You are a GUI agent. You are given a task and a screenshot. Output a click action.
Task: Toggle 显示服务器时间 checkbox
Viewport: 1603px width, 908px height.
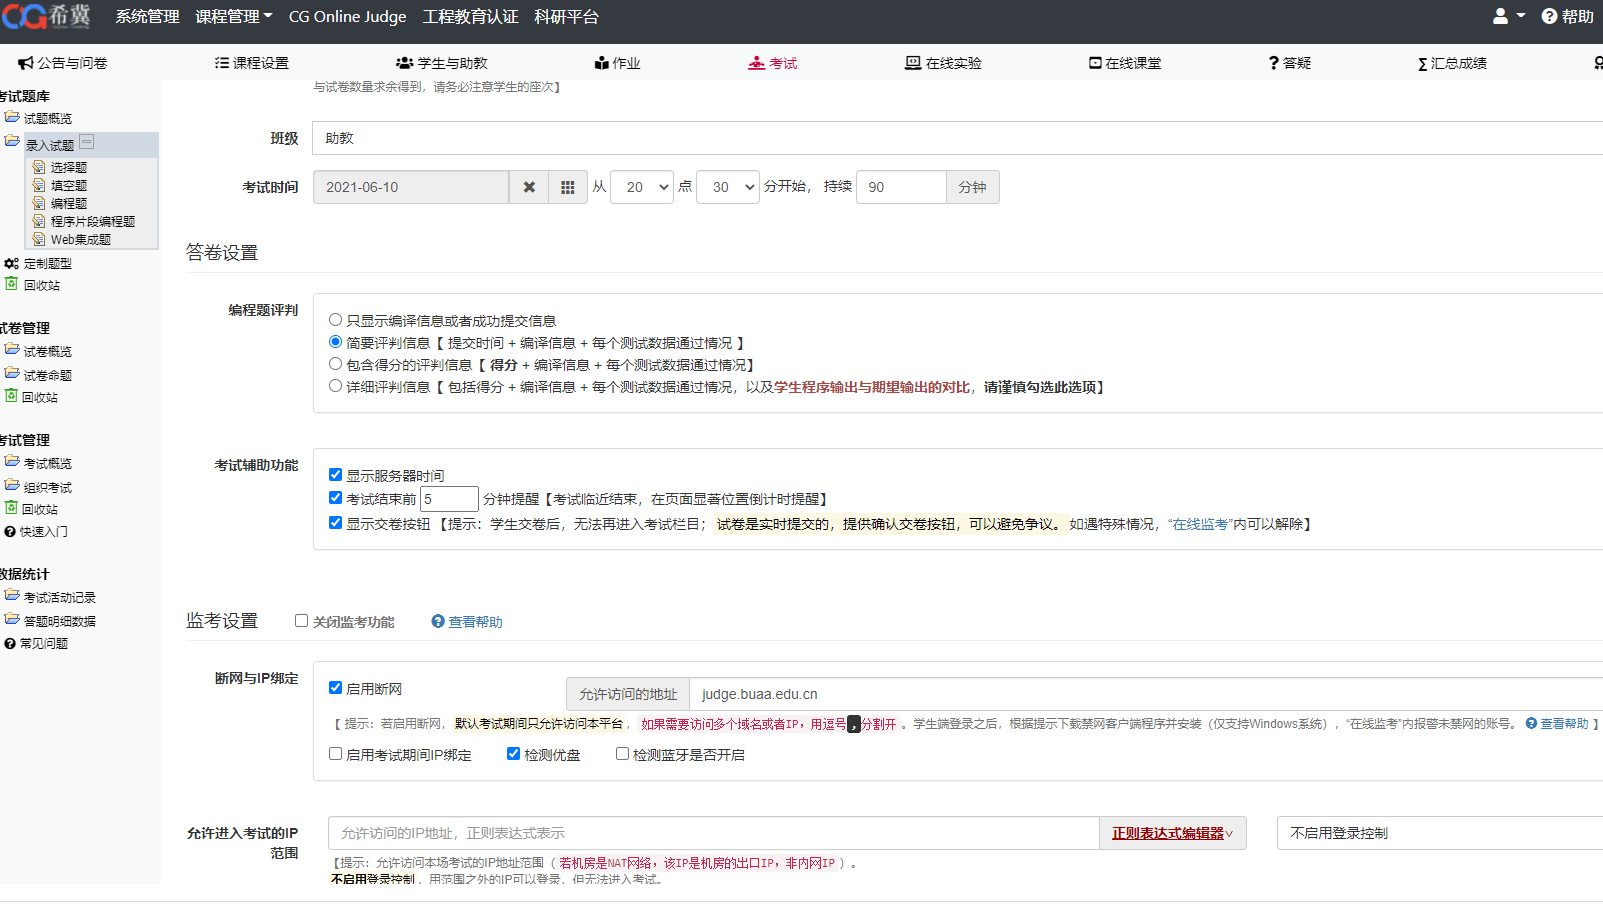point(336,475)
